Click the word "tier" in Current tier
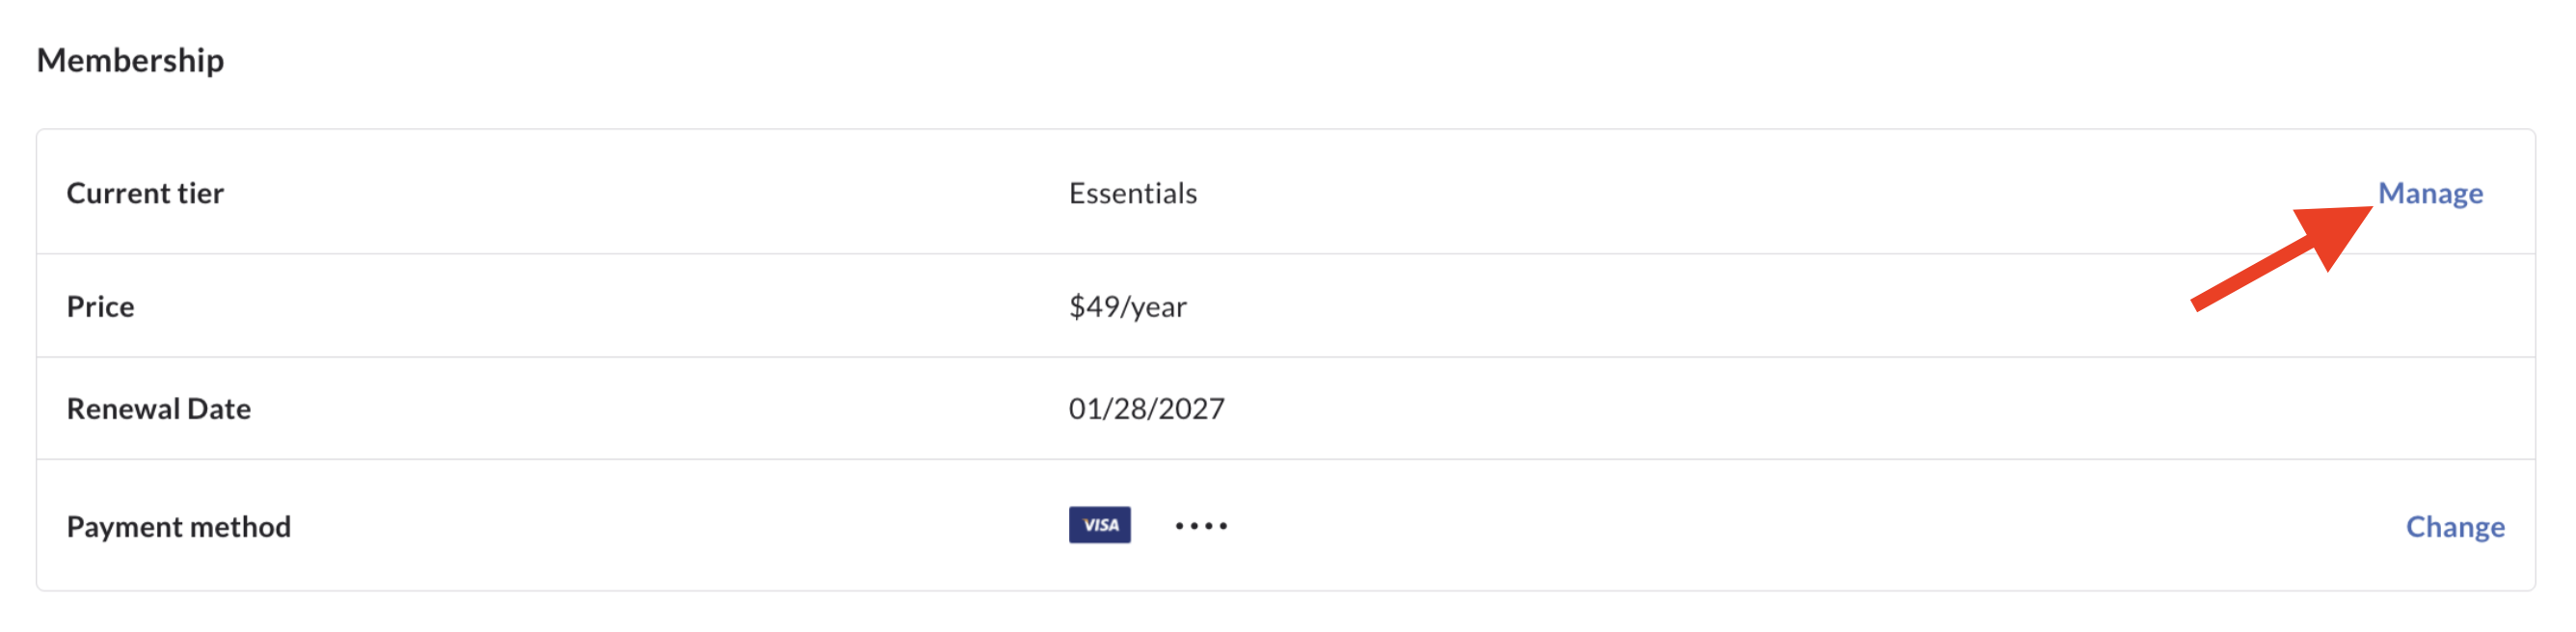Screen dimensions: 2576x632 tap(200, 193)
